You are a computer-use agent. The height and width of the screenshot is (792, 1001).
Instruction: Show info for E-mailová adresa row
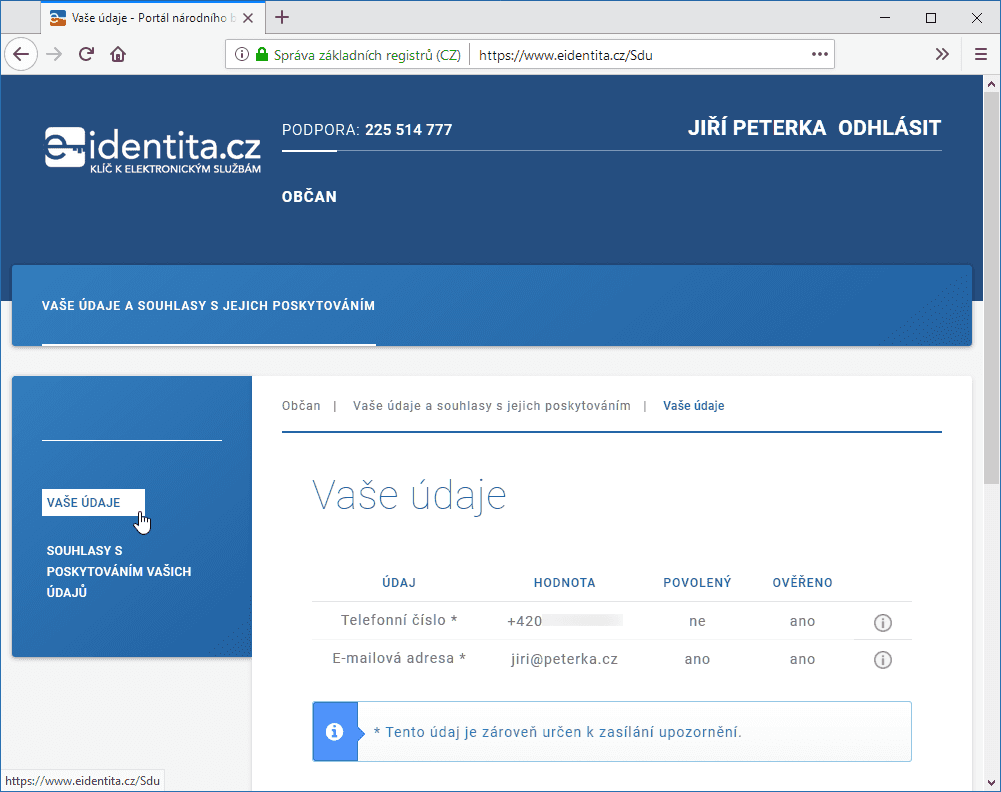pos(882,660)
